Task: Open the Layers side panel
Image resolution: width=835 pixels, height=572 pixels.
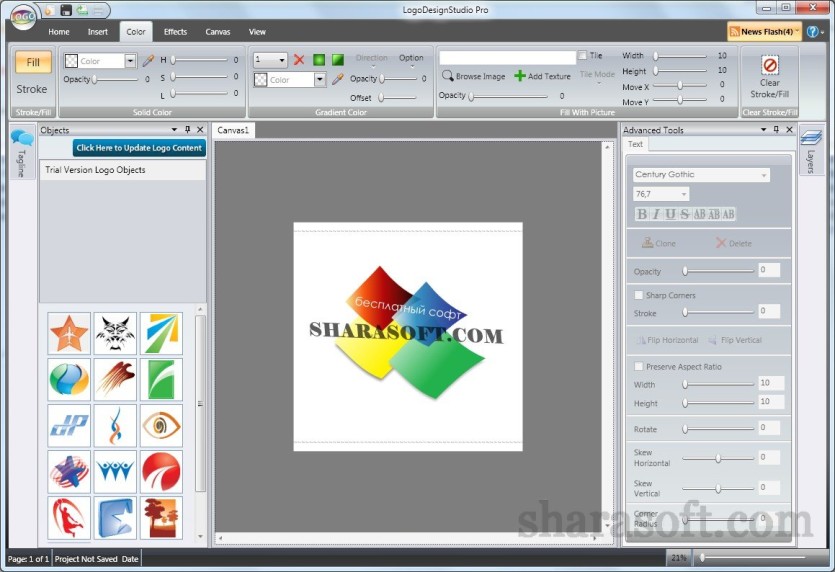Action: (811, 152)
